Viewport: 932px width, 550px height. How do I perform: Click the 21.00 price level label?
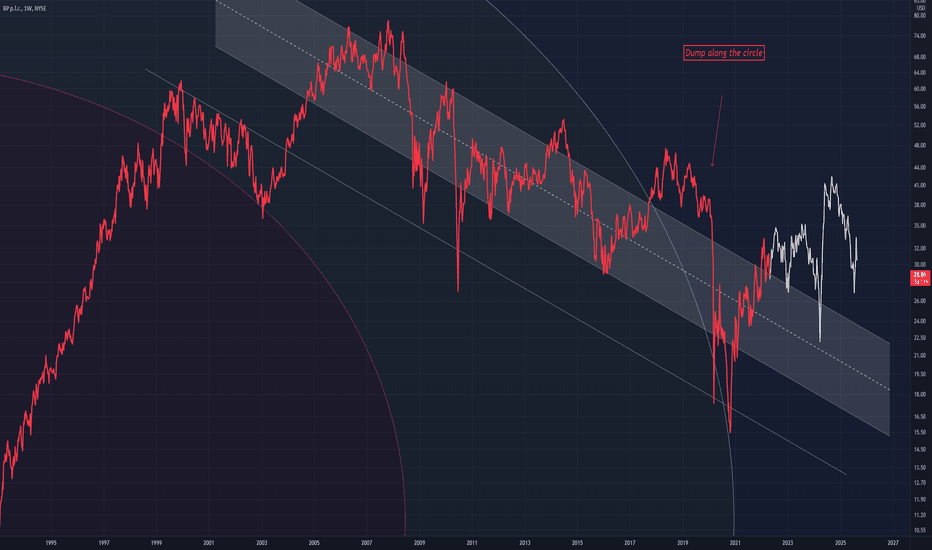point(920,356)
